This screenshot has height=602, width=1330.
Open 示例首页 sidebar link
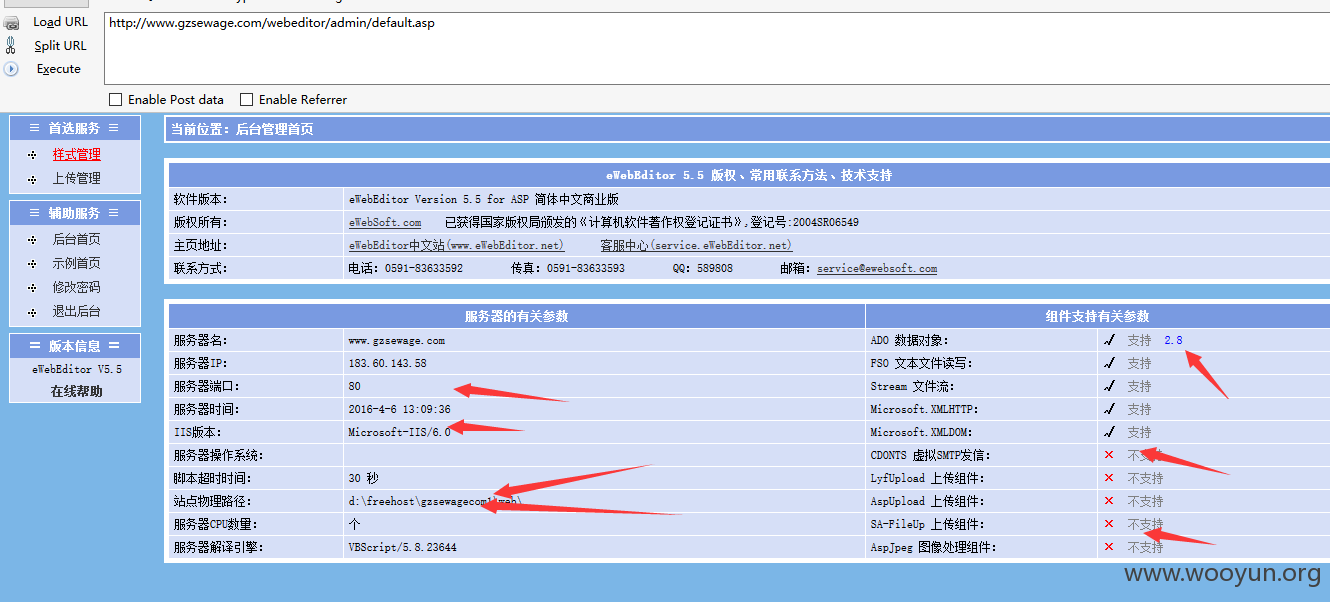[77, 263]
